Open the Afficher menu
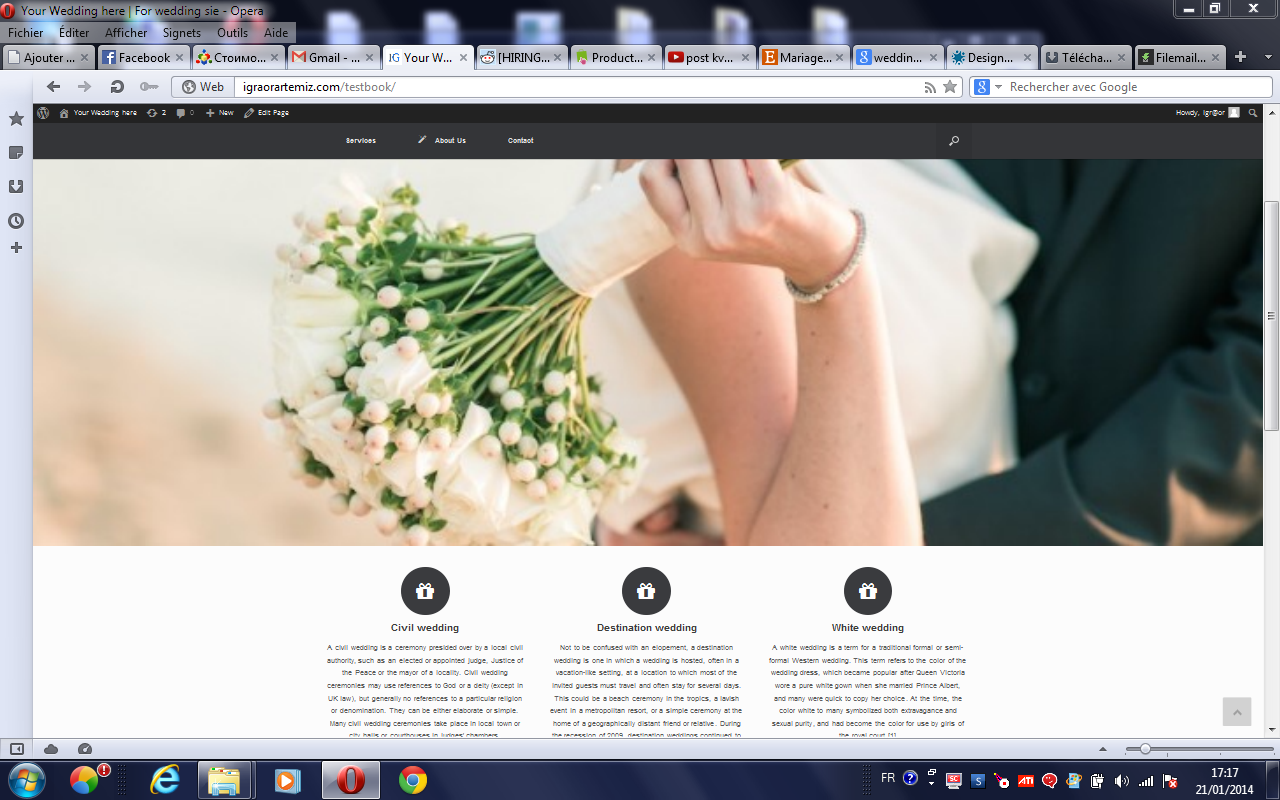This screenshot has height=800, width=1280. point(126,33)
